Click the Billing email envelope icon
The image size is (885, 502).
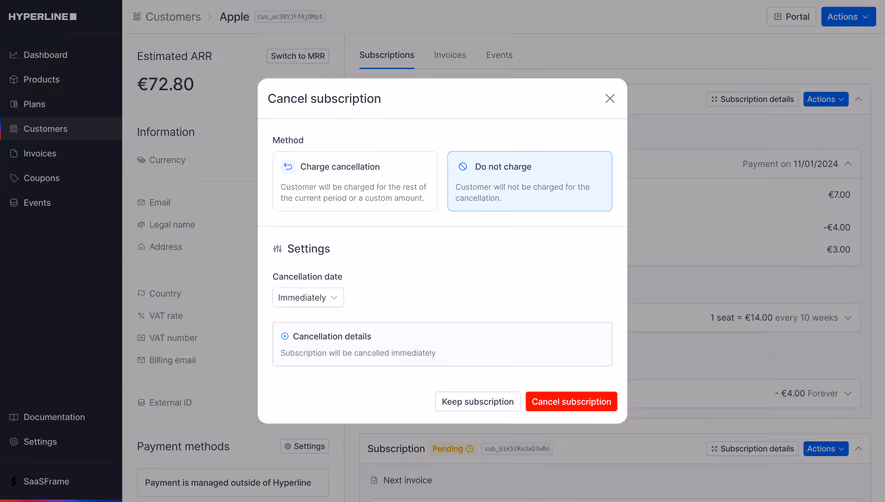[141, 360]
